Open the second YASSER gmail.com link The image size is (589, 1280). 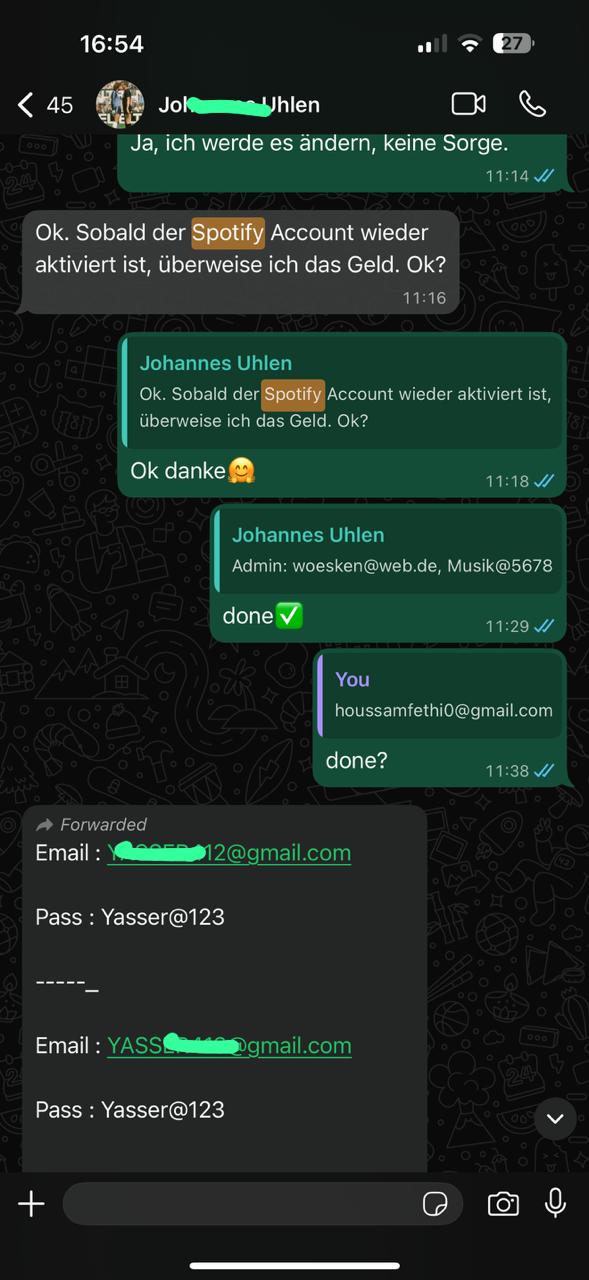coord(229,1045)
